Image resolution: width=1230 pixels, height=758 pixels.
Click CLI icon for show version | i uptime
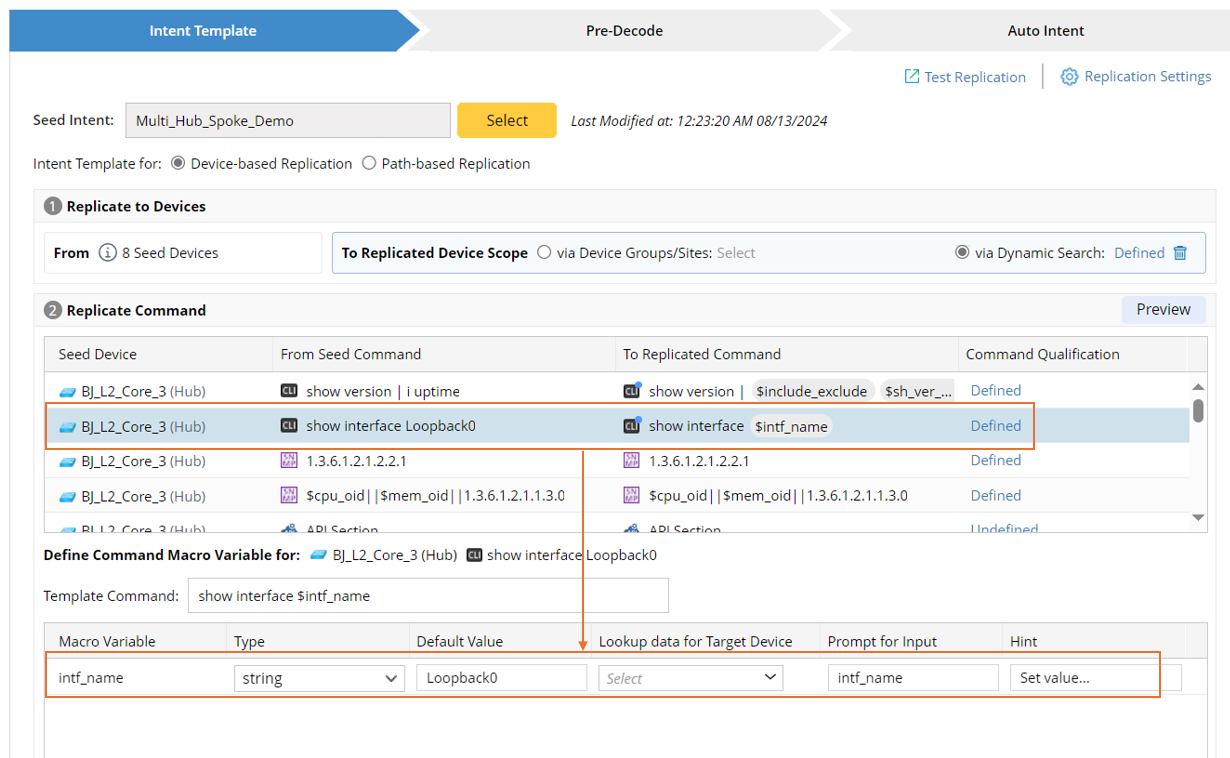[289, 391]
